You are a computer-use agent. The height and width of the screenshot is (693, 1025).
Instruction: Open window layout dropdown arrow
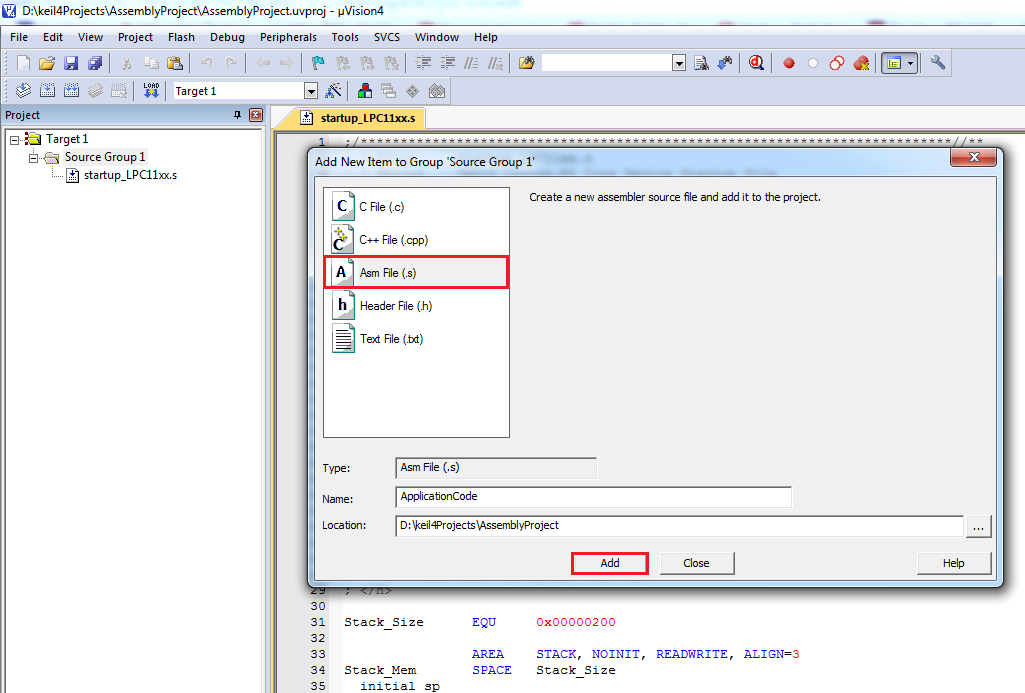click(x=911, y=63)
